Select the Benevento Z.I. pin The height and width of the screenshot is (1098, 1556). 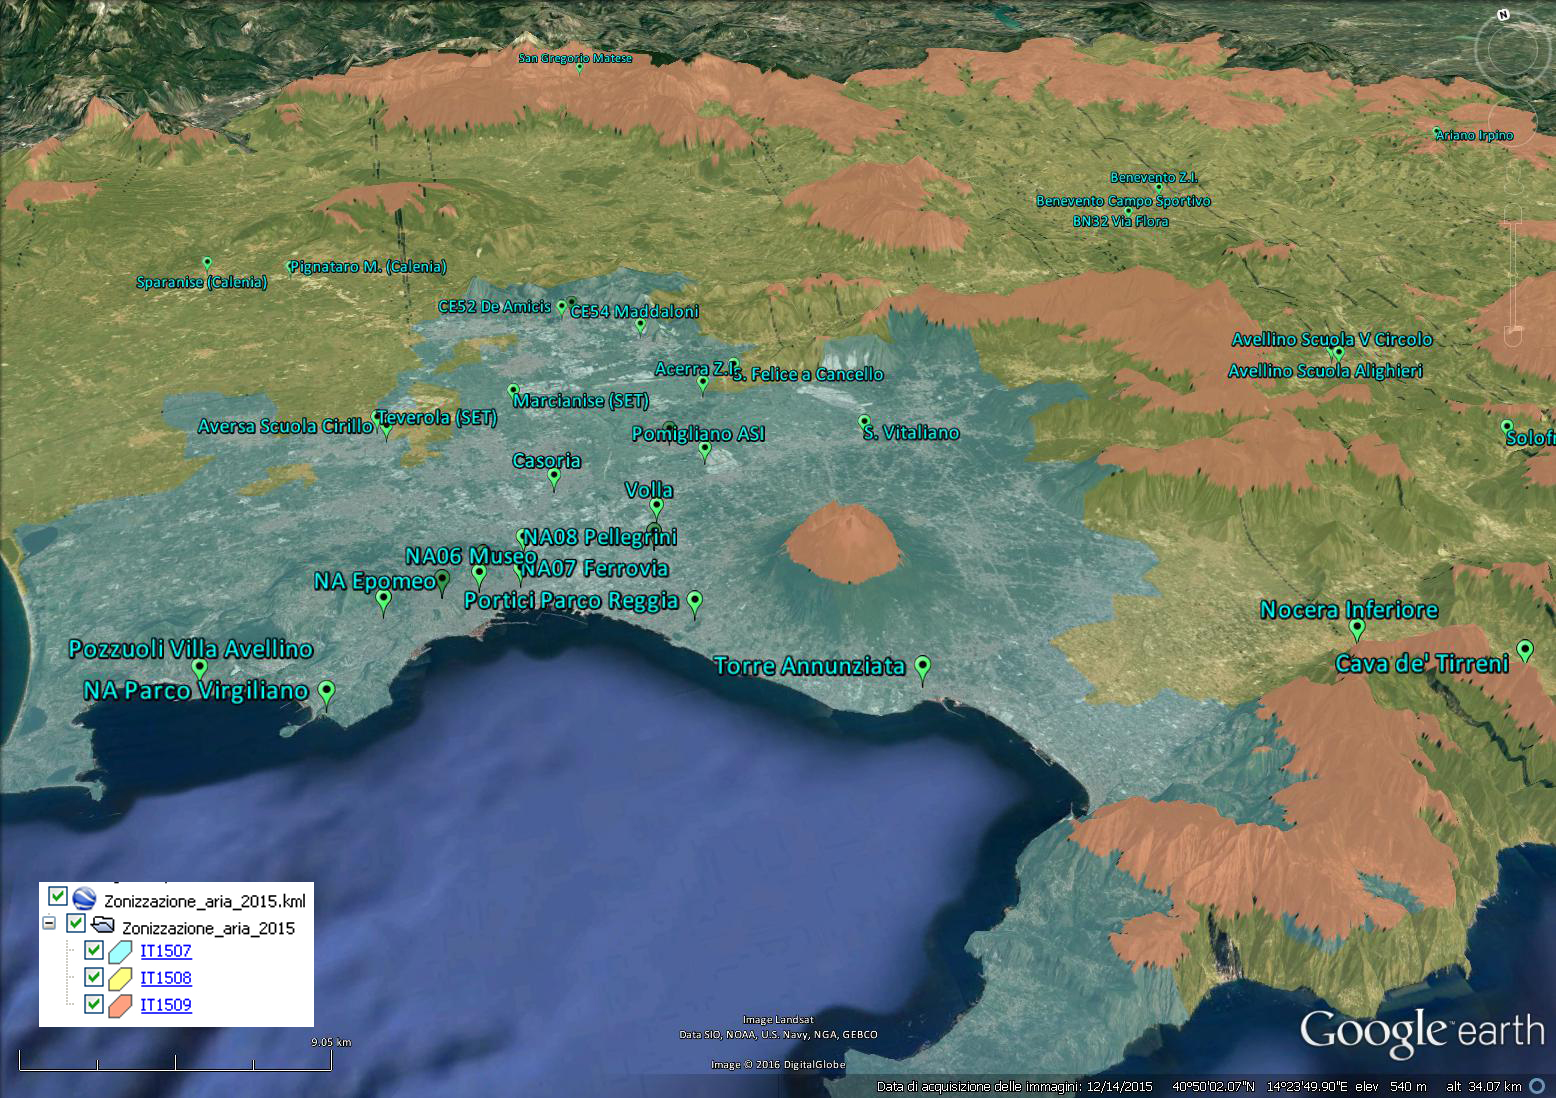click(1159, 188)
